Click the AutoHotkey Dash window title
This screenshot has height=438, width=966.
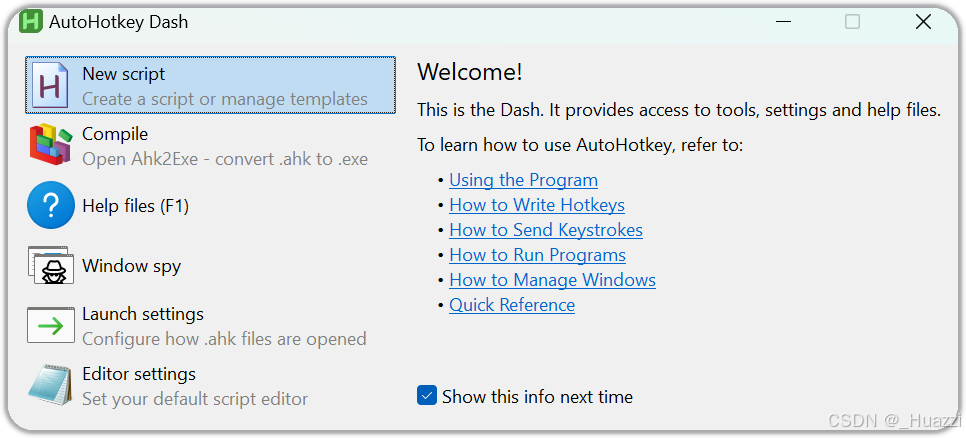118,22
